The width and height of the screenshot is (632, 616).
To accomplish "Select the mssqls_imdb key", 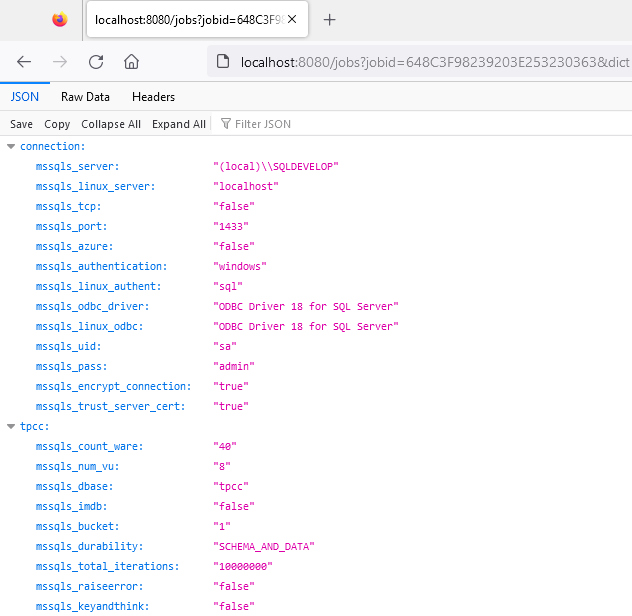I will tap(71, 506).
